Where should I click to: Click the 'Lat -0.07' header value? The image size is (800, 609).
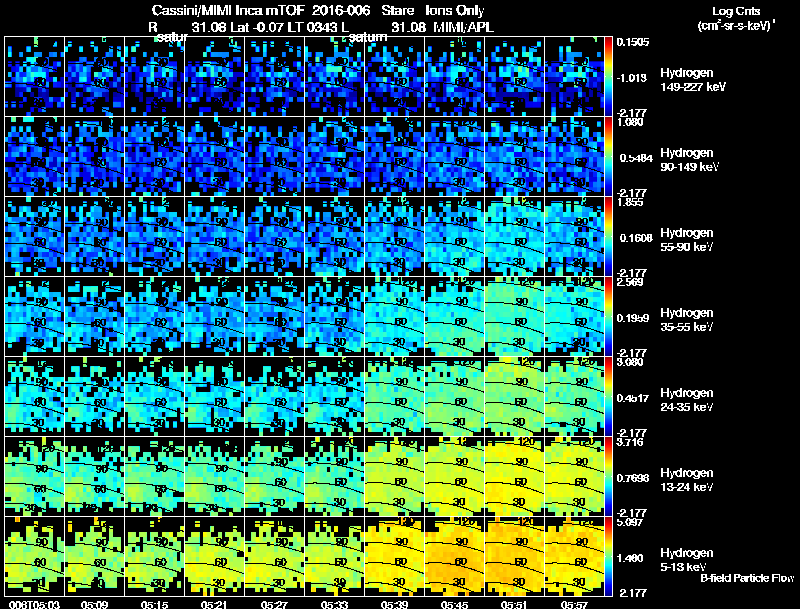(260, 27)
